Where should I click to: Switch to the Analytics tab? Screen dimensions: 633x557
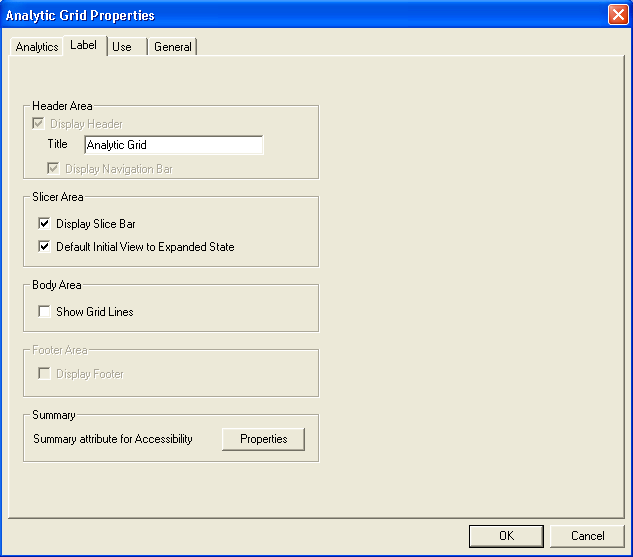(x=37, y=47)
